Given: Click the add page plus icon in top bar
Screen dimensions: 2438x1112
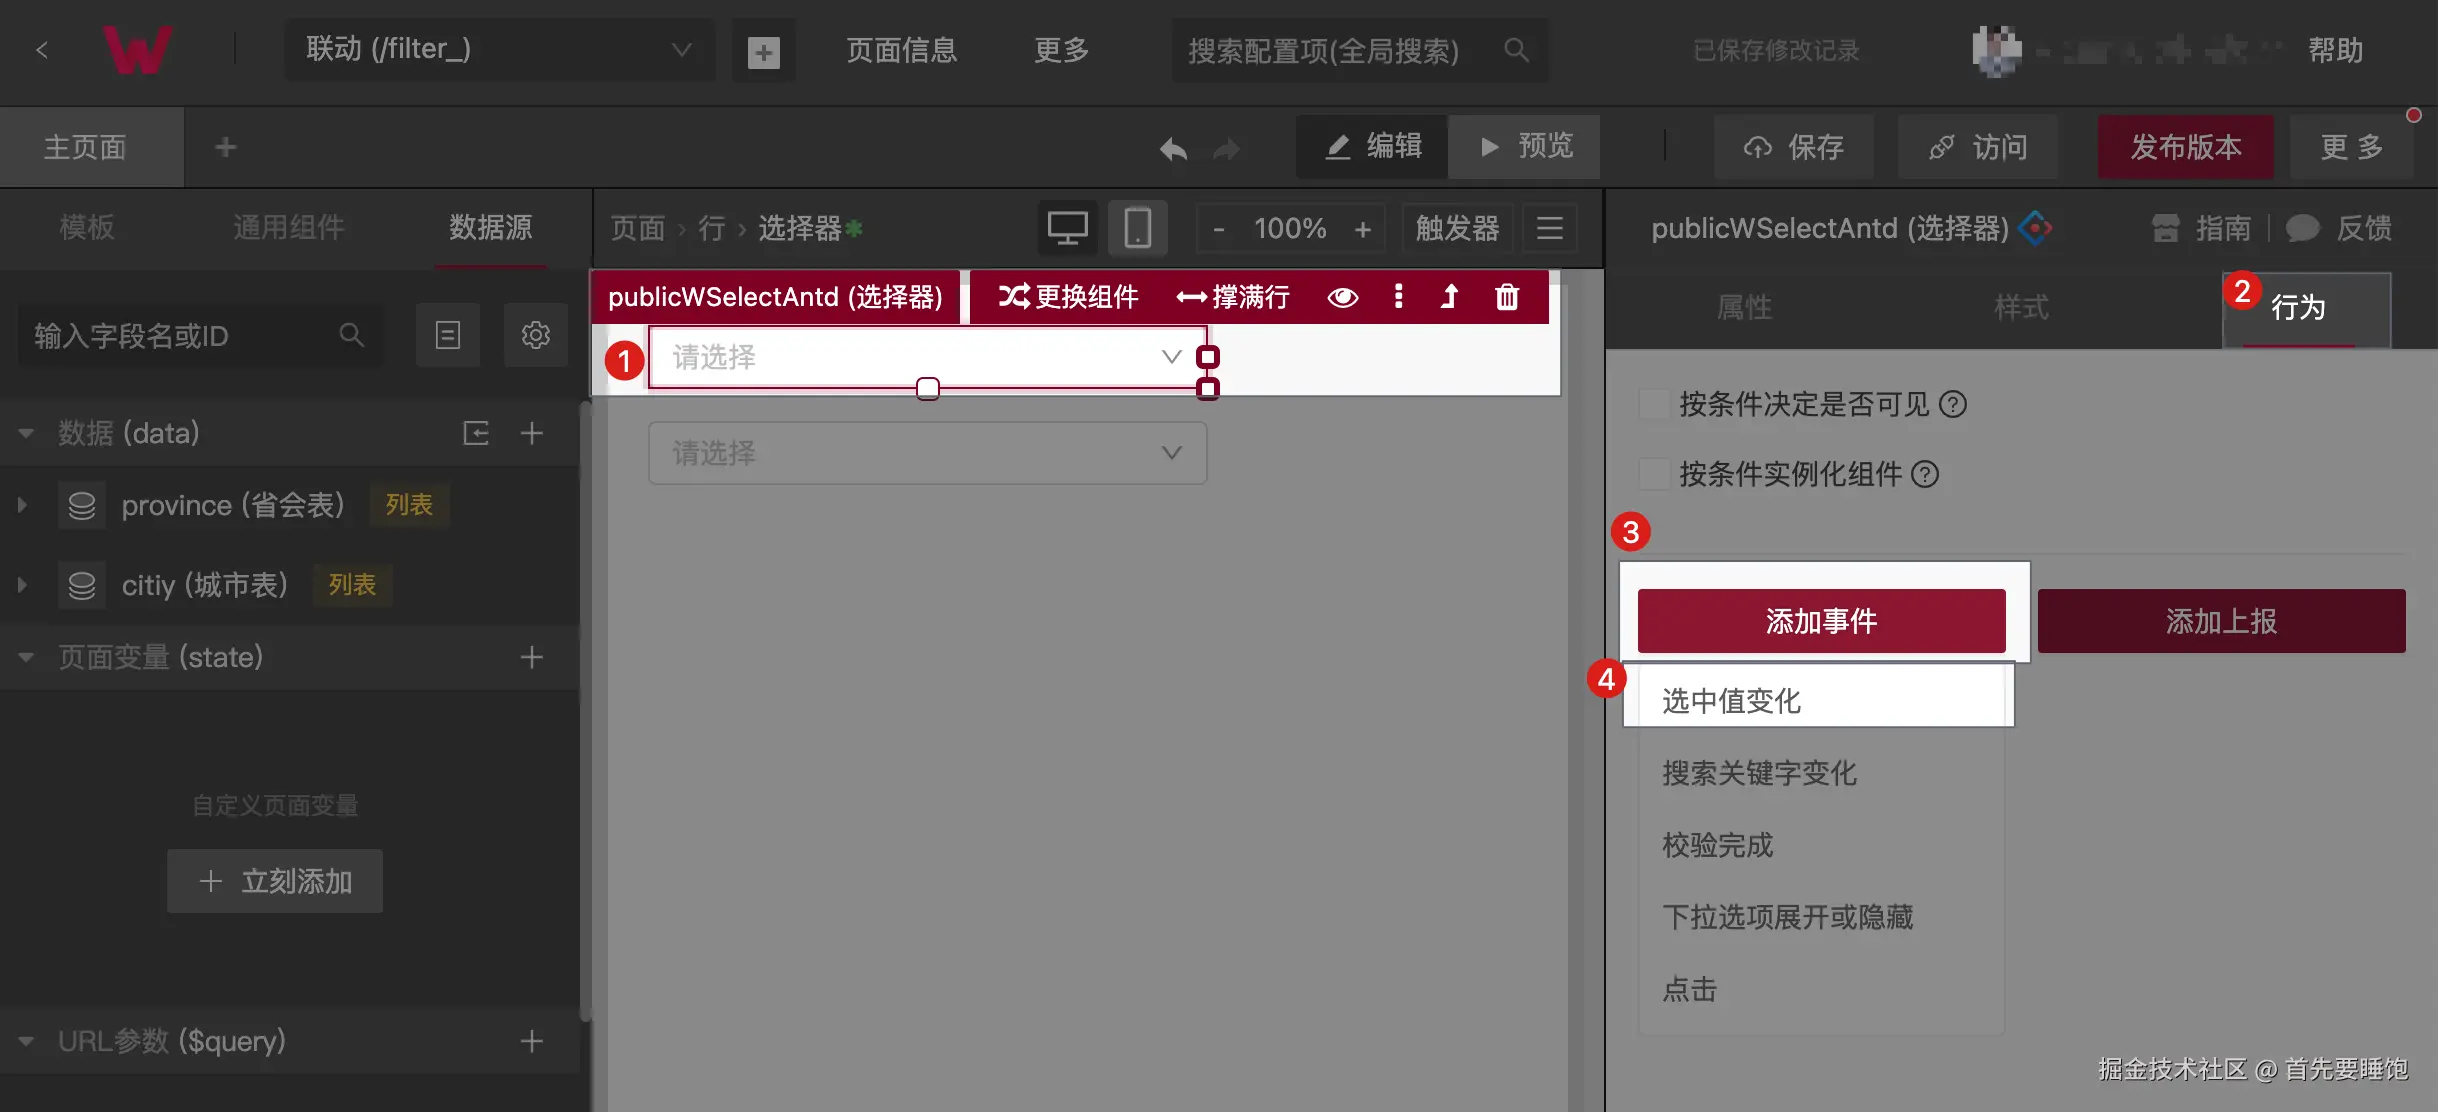Looking at the screenshot, I should click(x=764, y=51).
